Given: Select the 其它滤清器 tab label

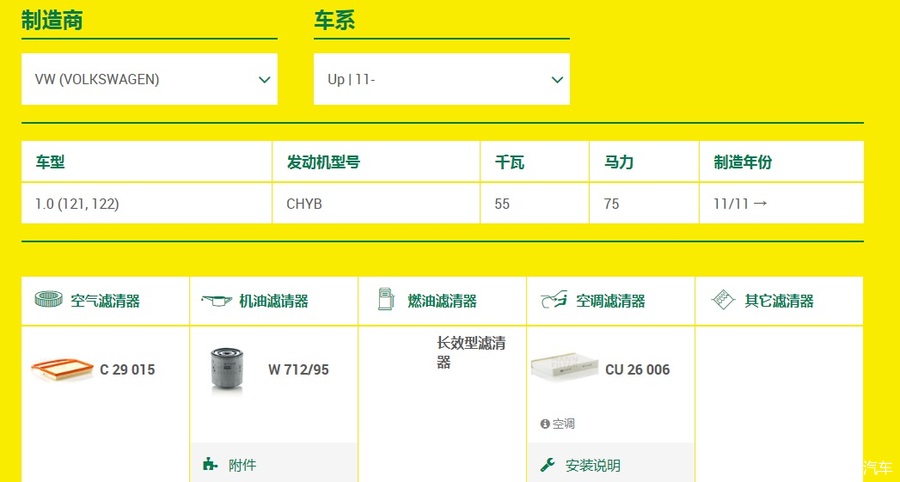Looking at the screenshot, I should click(x=779, y=301).
